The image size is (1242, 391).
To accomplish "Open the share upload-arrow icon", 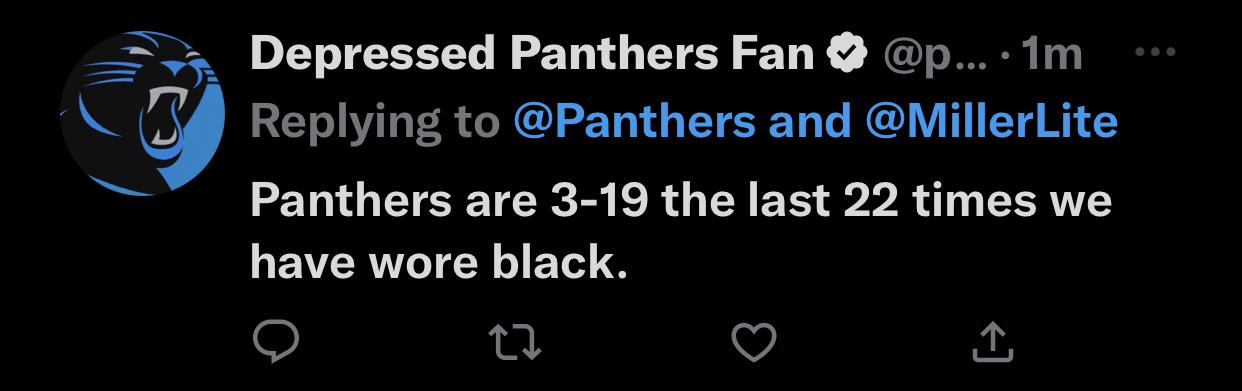I will (x=993, y=342).
